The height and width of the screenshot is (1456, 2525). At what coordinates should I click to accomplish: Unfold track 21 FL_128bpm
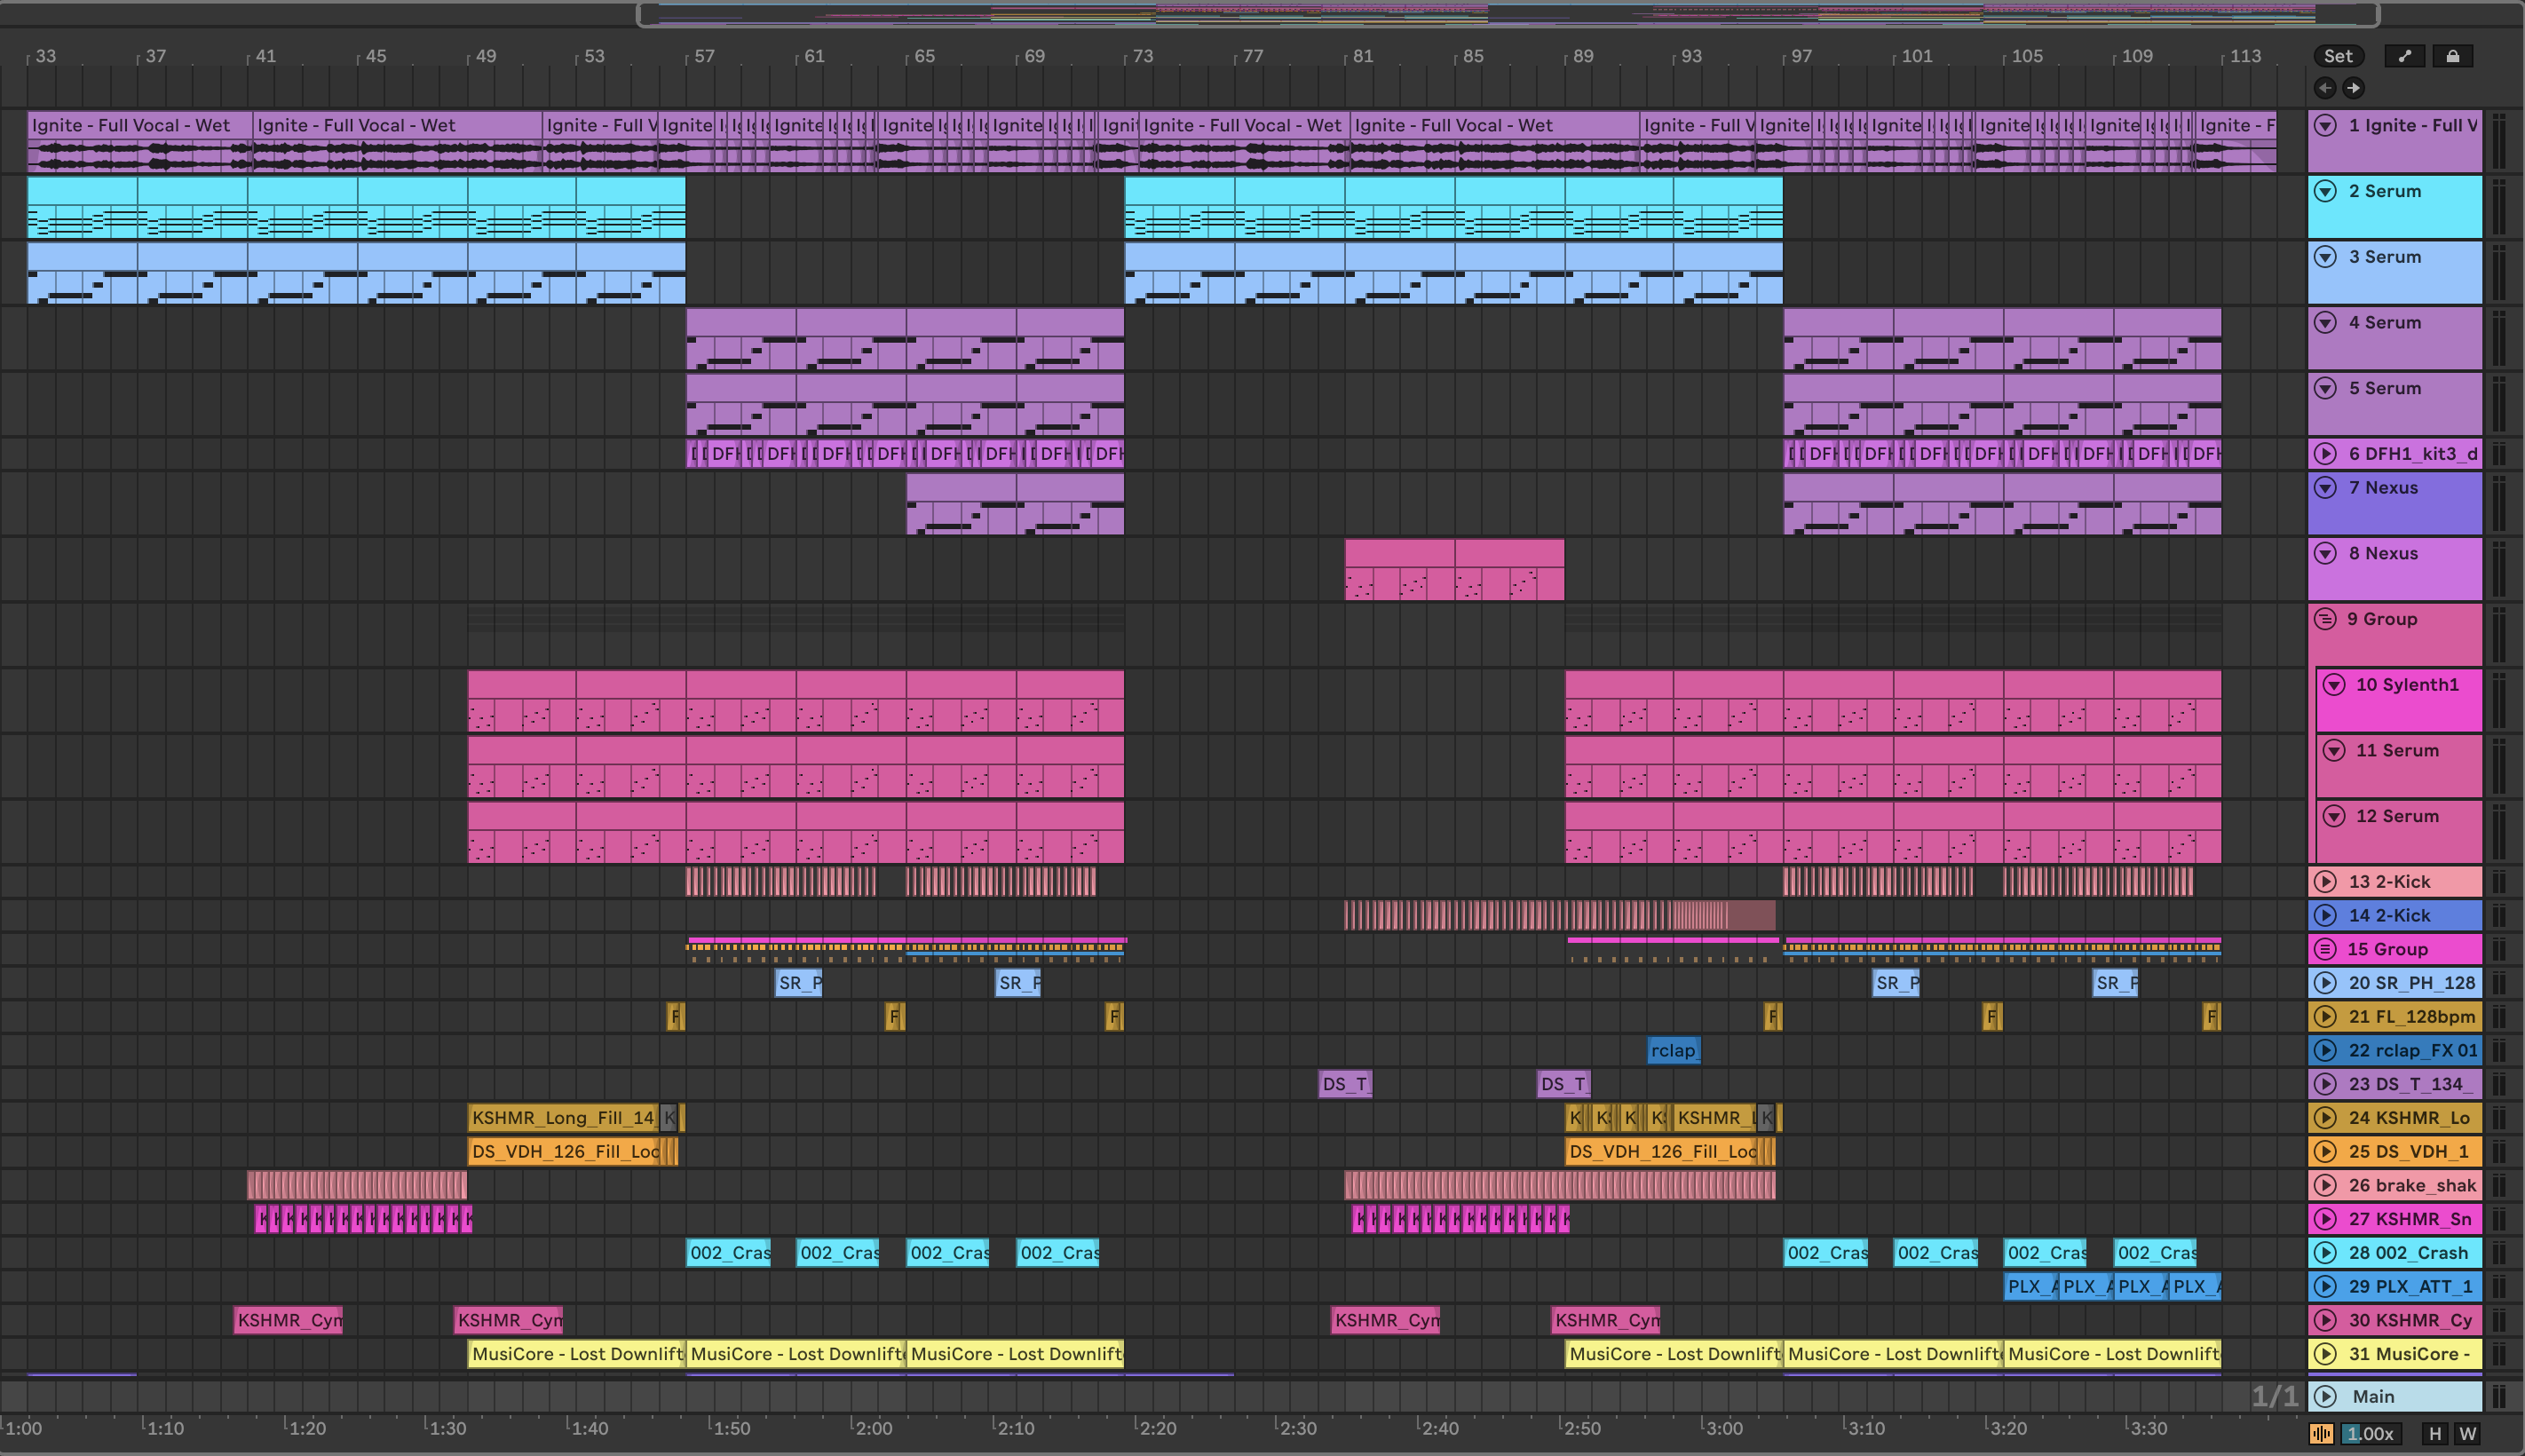(x=2326, y=1017)
